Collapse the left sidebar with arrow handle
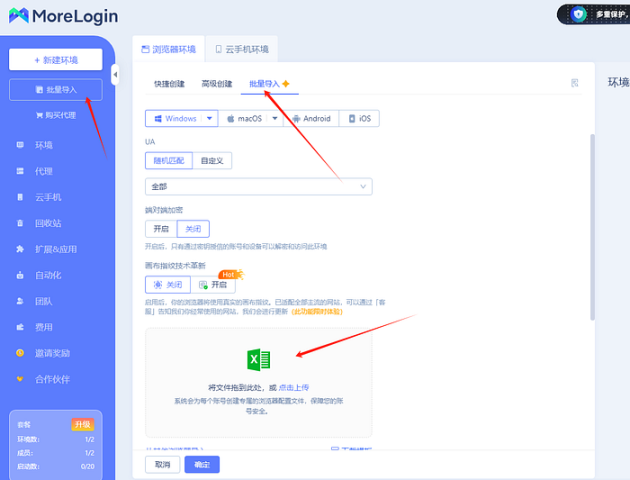The image size is (630, 480). click(x=115, y=75)
